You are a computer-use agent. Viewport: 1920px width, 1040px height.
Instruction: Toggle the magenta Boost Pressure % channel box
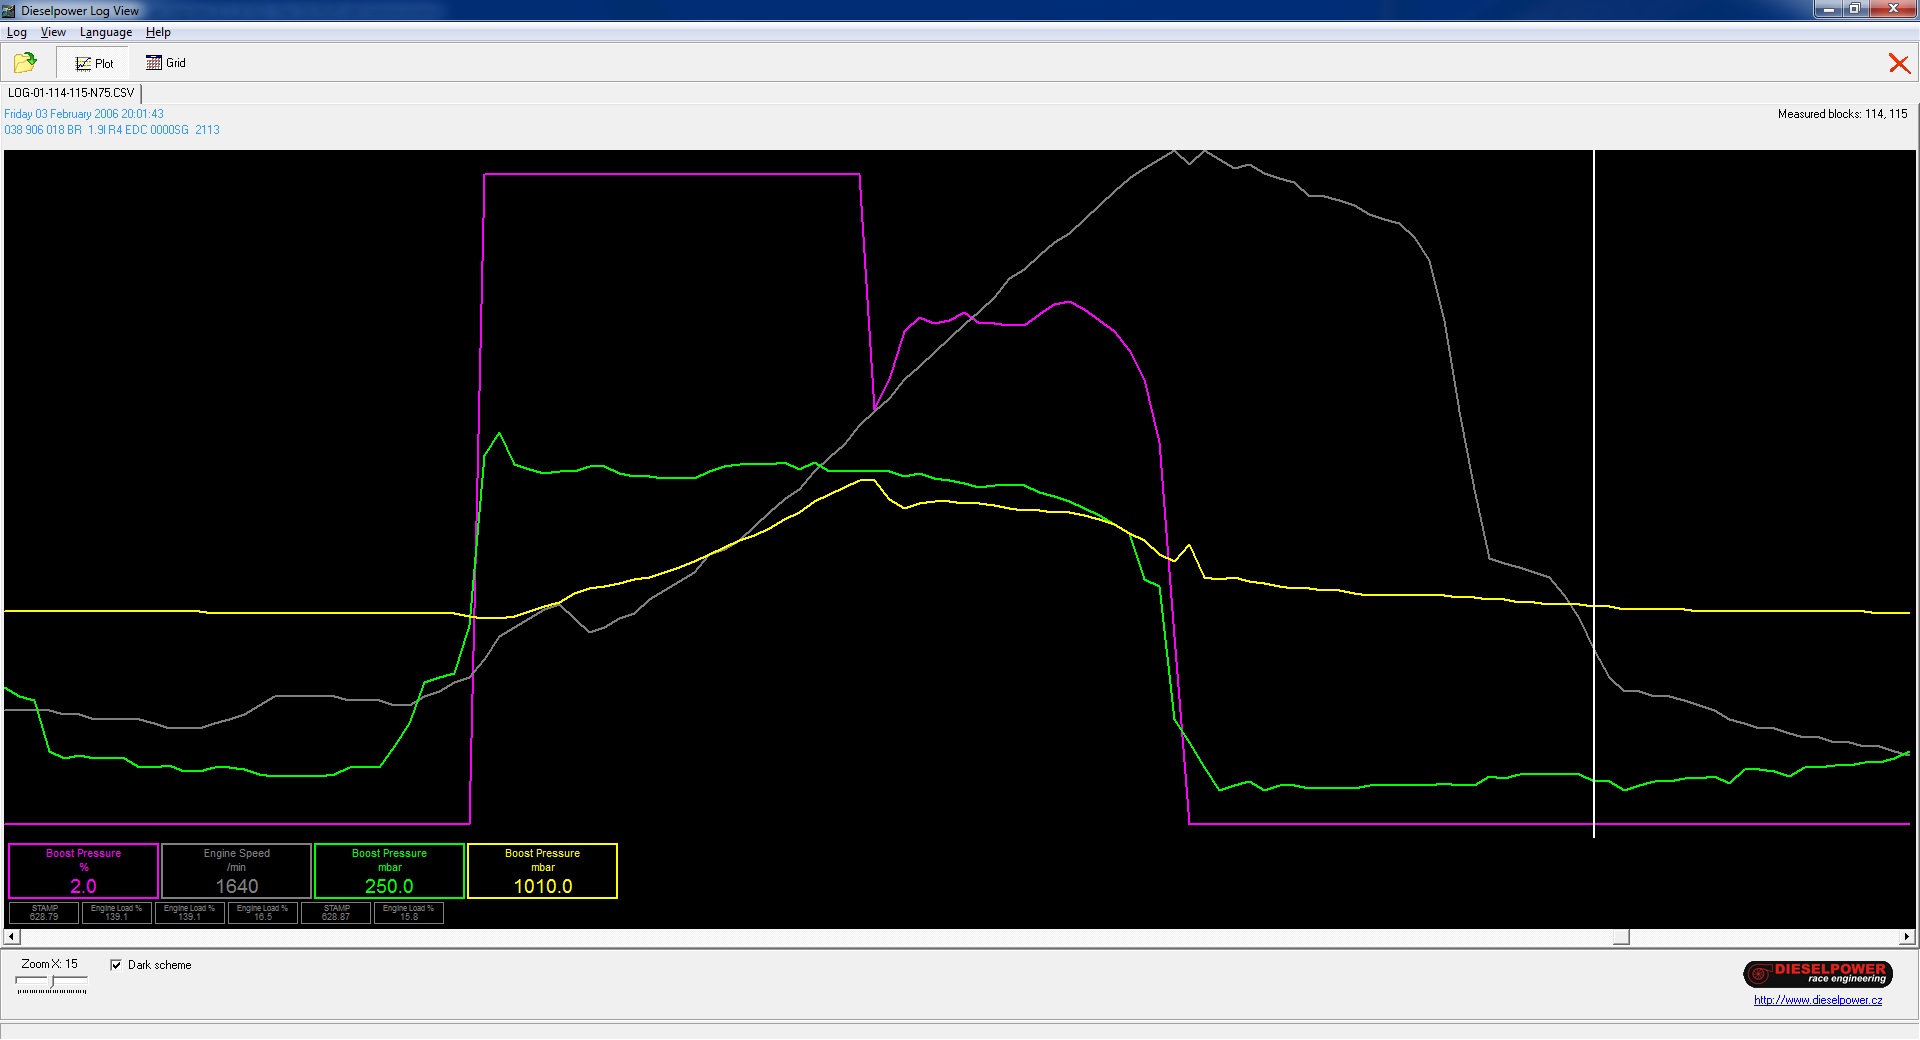point(84,871)
